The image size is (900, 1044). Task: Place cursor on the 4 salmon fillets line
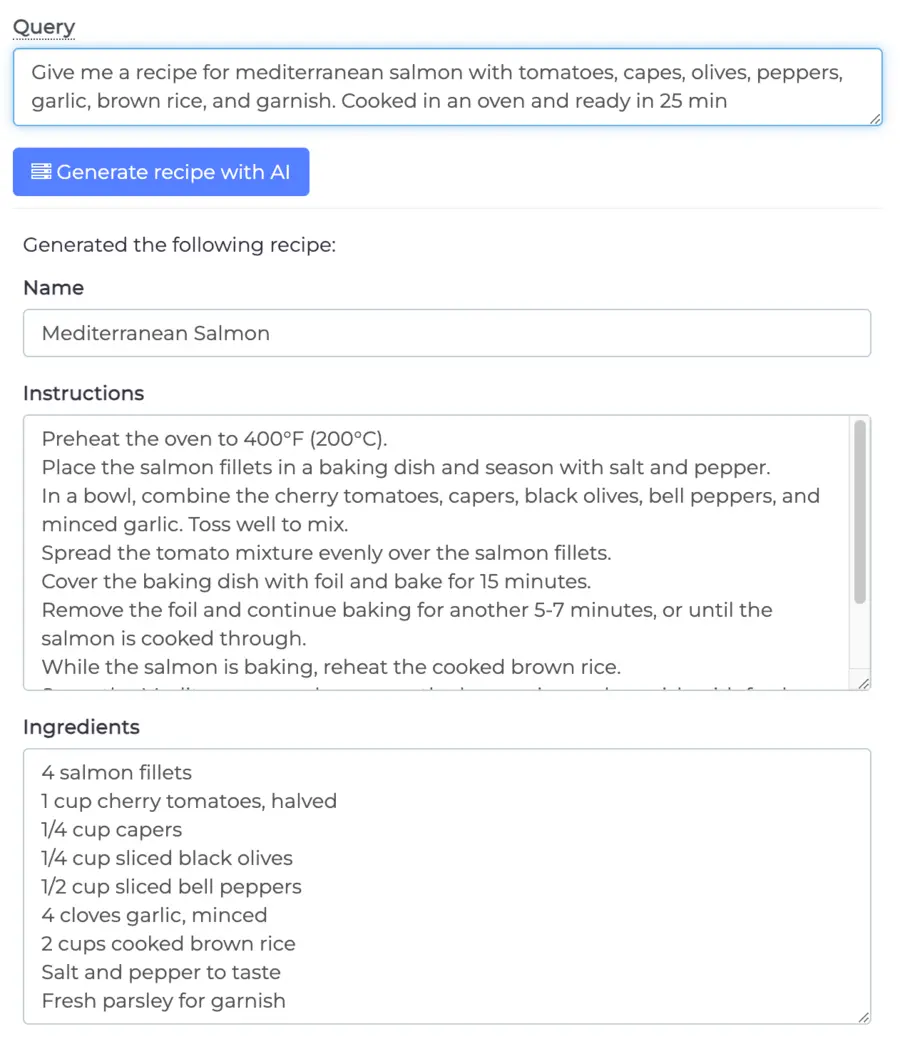click(x=116, y=772)
